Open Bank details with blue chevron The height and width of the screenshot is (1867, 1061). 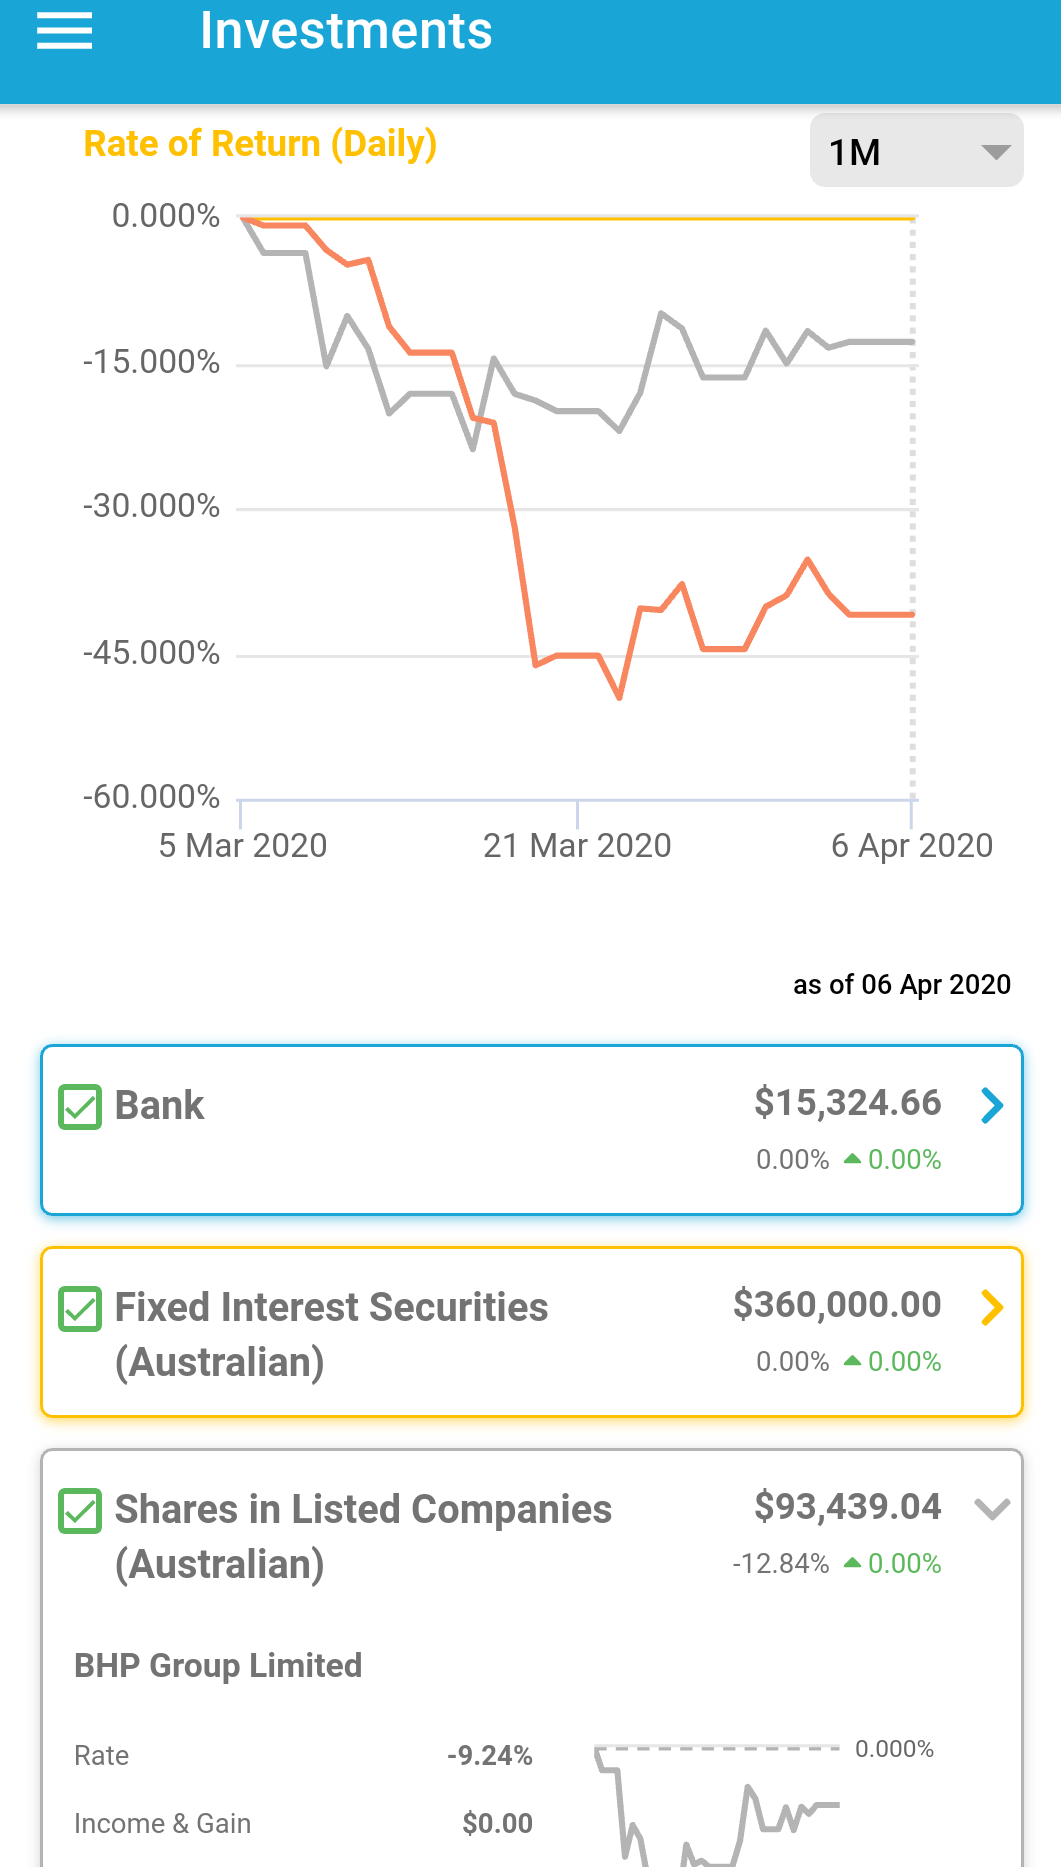point(992,1106)
